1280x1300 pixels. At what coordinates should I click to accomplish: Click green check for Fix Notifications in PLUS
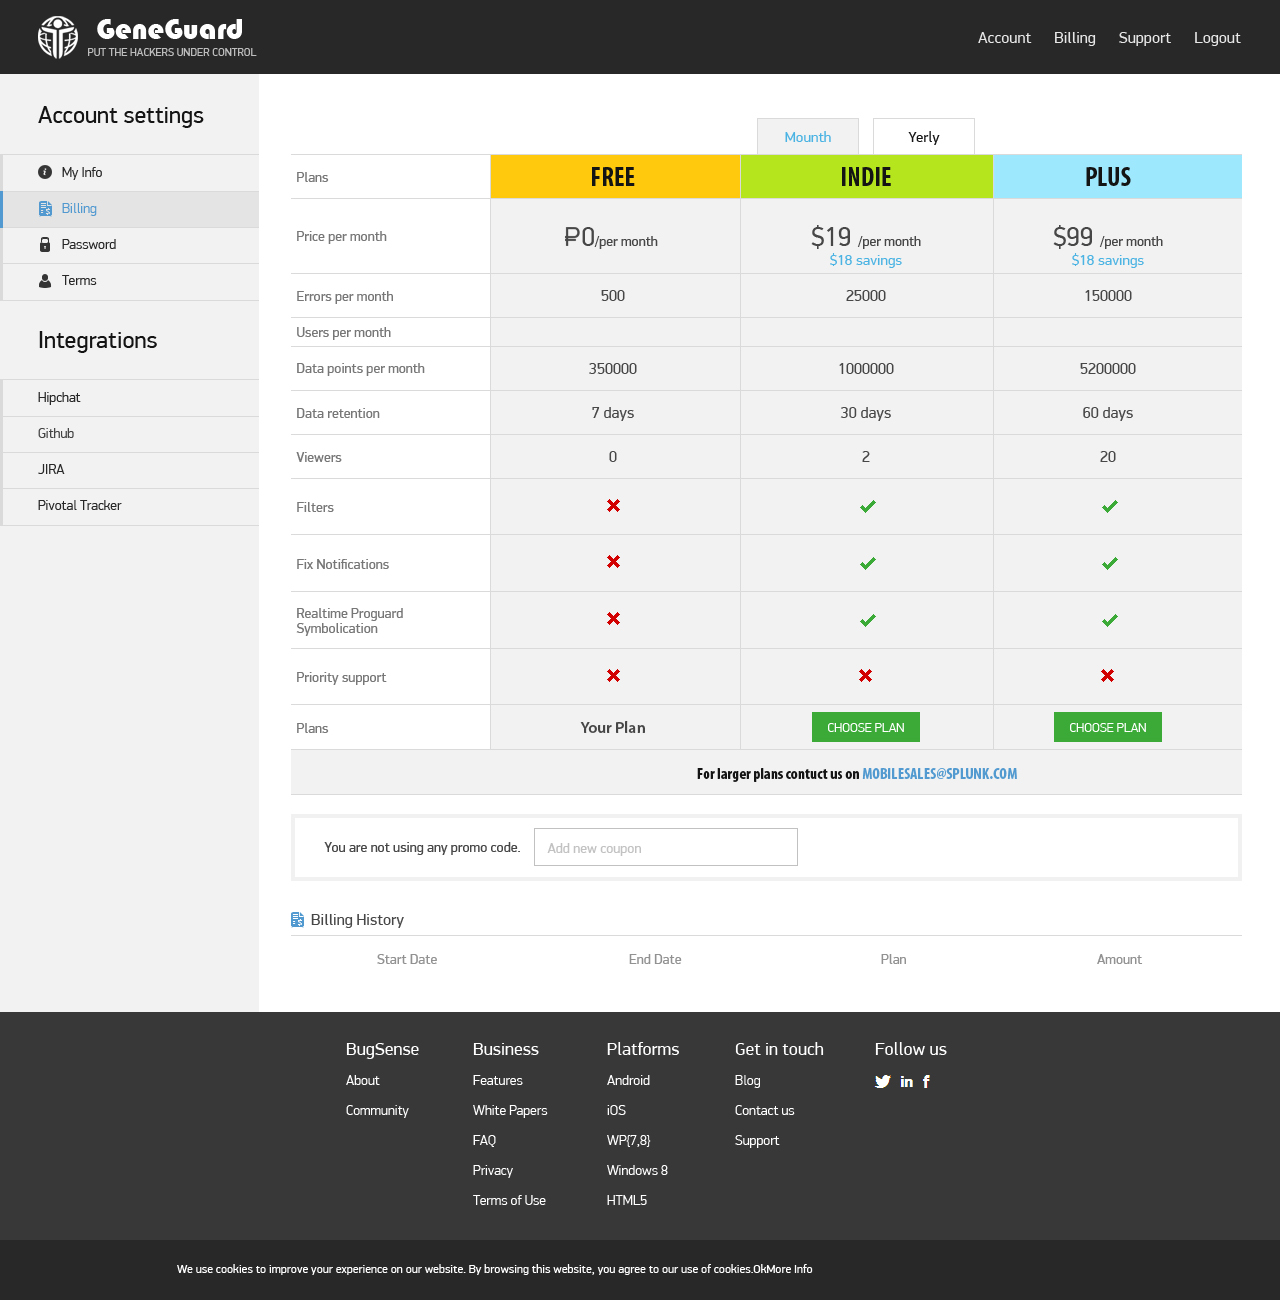(x=1109, y=564)
